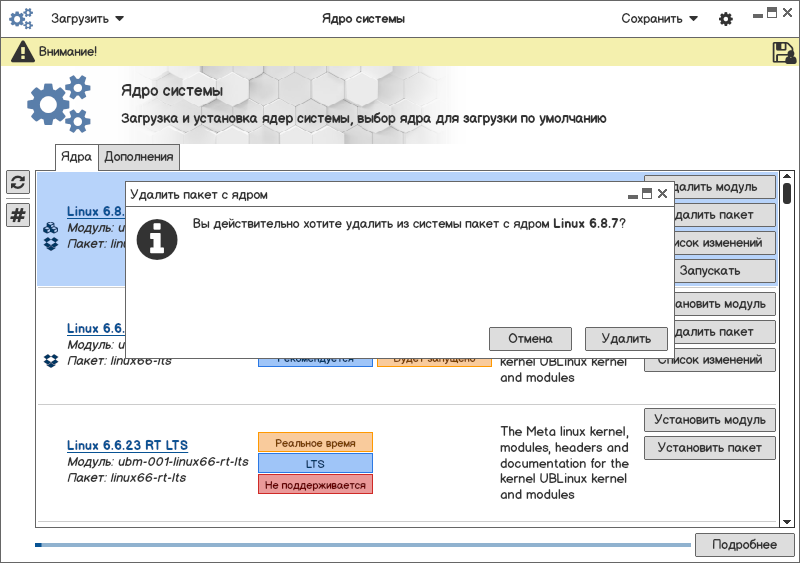Click the package icon beside linux66-lts
The width and height of the screenshot is (800, 563).
(x=51, y=361)
